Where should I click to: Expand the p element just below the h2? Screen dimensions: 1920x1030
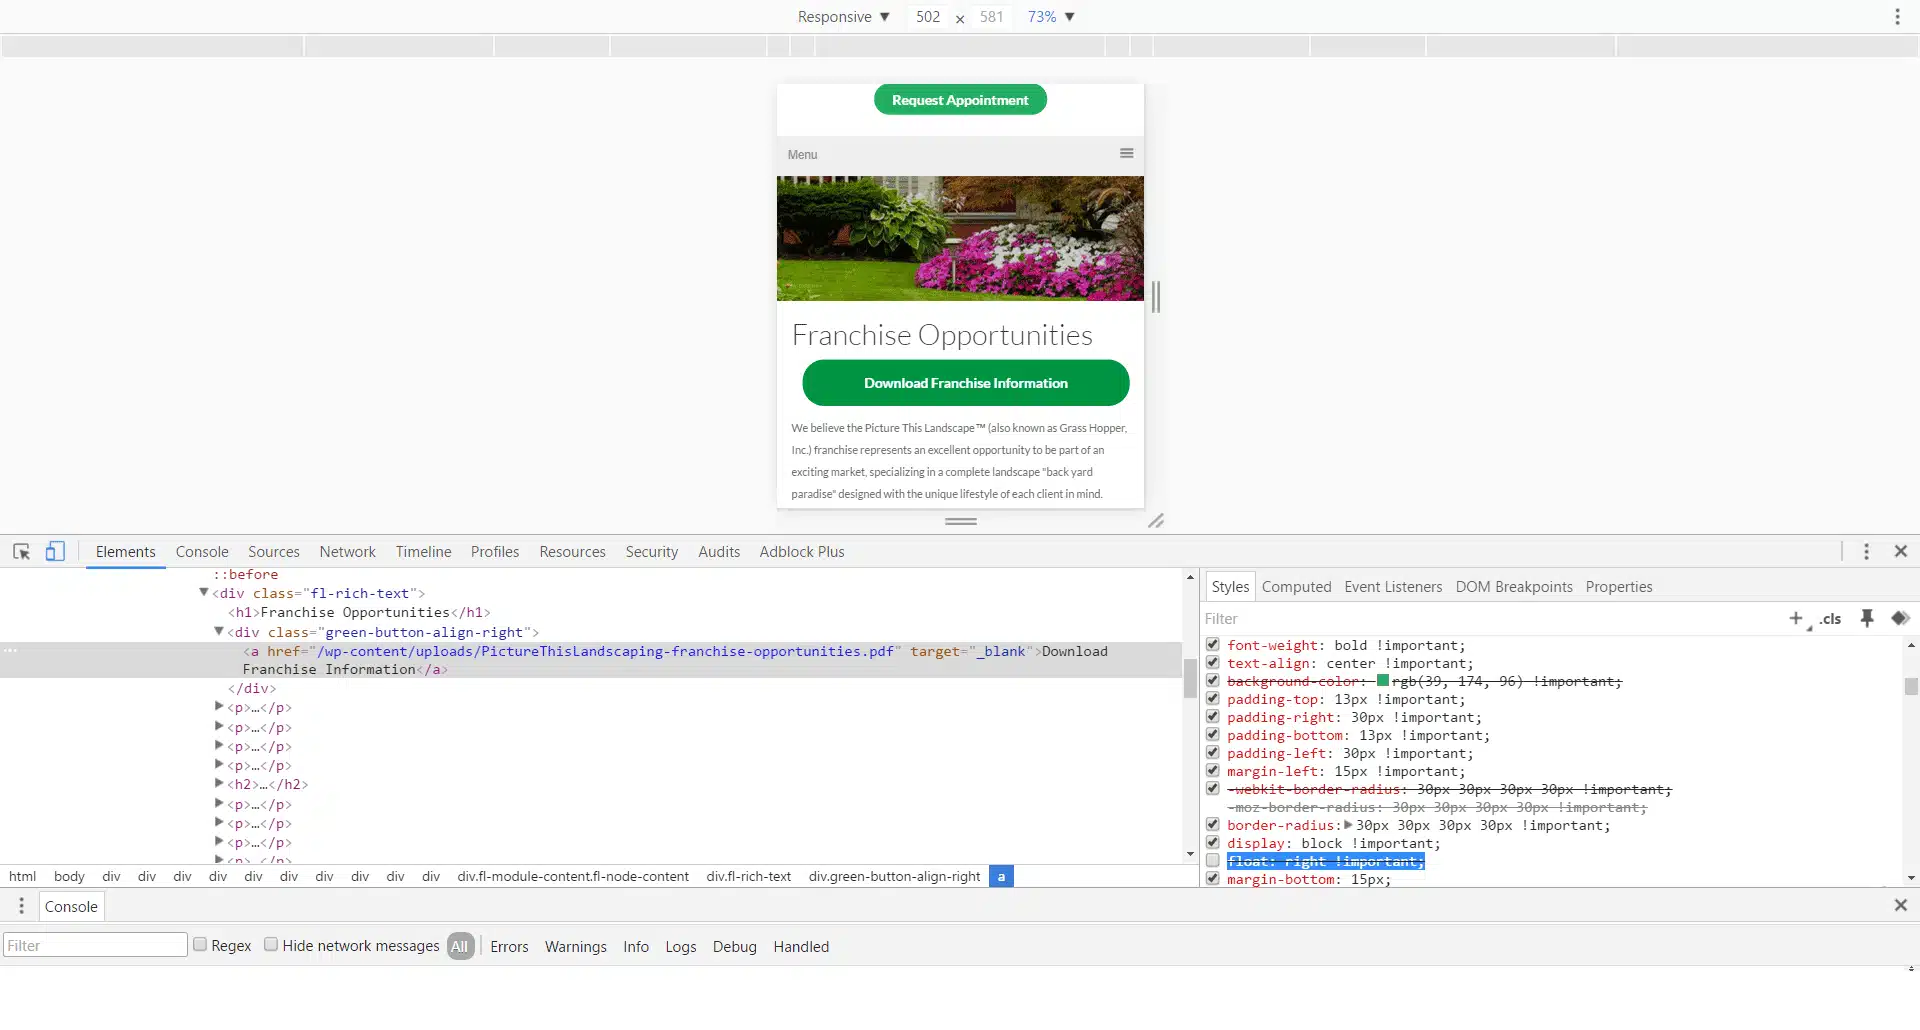pyautogui.click(x=219, y=804)
